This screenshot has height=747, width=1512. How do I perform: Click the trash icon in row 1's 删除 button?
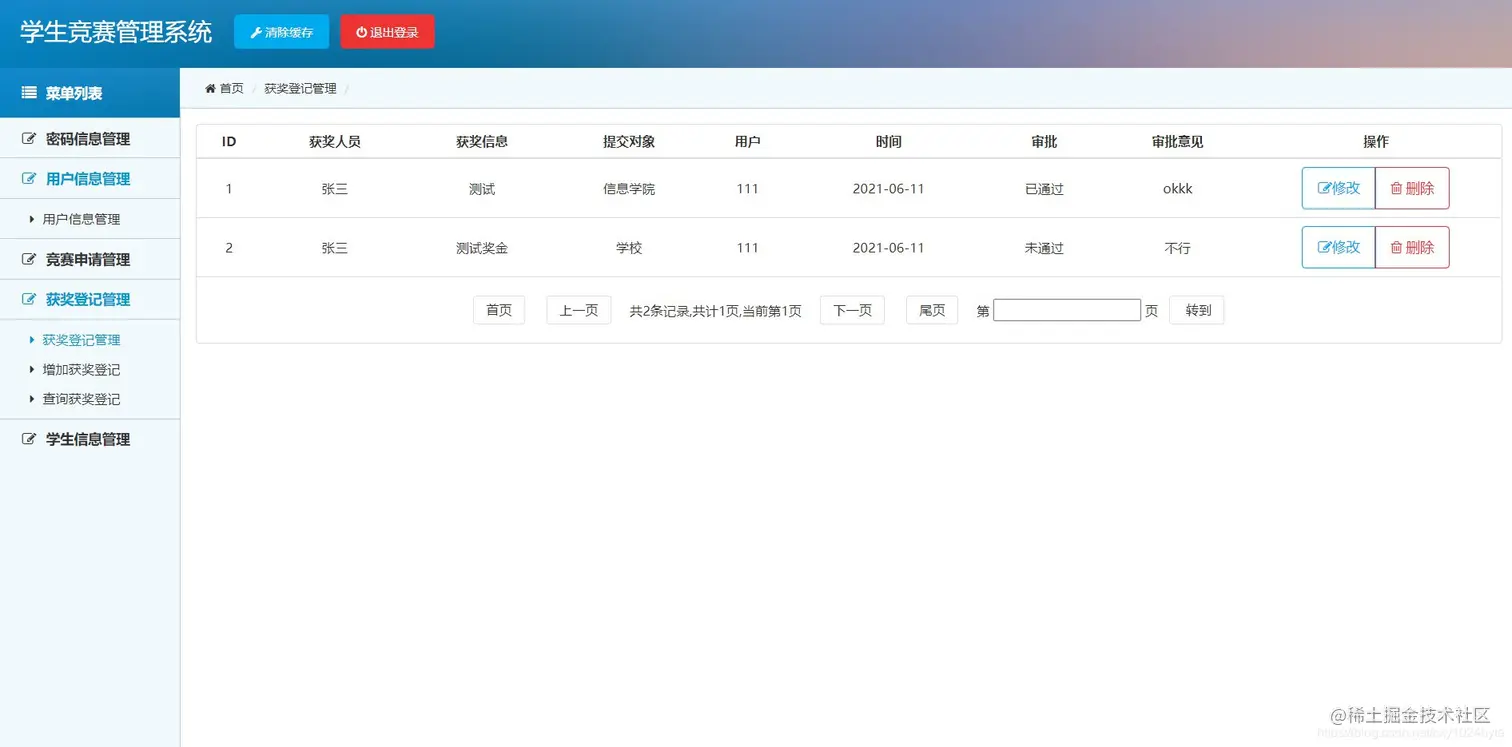point(1396,188)
